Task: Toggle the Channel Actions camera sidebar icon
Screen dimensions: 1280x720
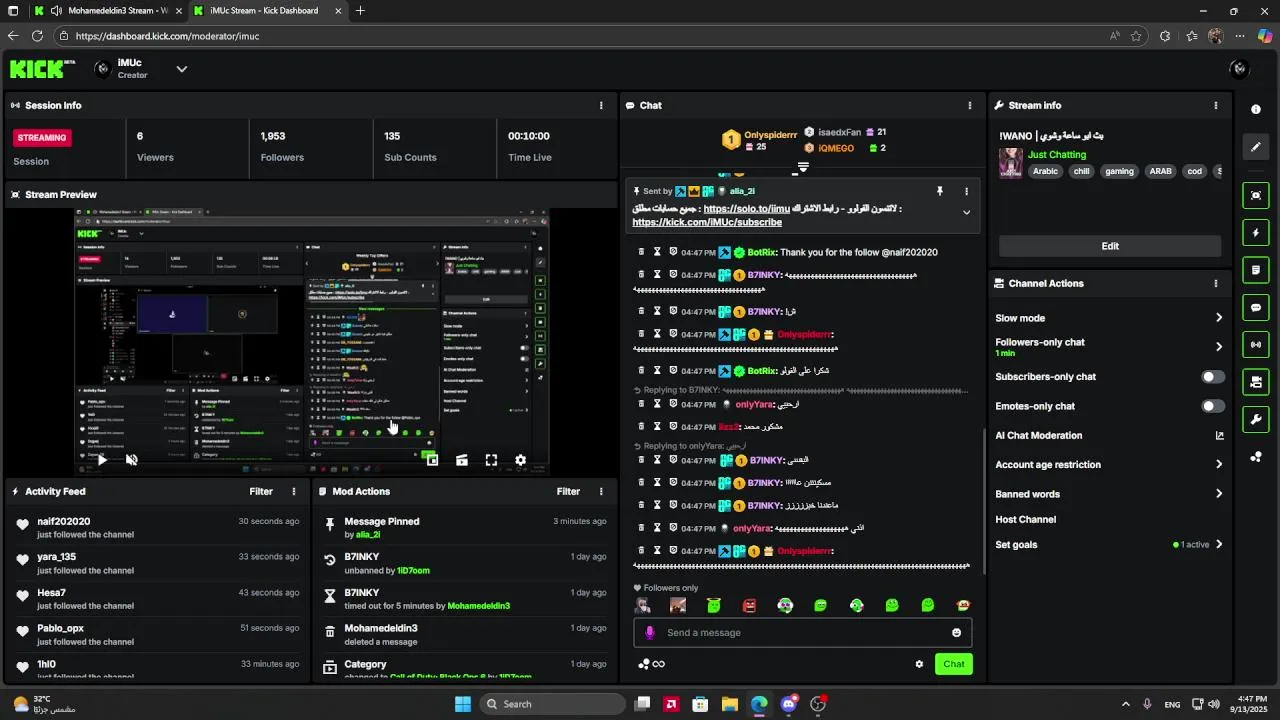Action: [1256, 382]
